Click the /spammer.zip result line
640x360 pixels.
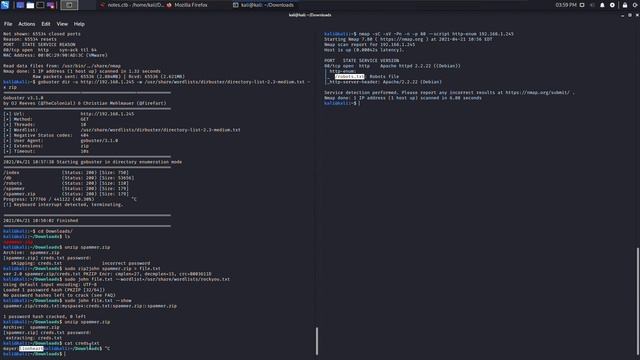pyautogui.click(x=66, y=193)
